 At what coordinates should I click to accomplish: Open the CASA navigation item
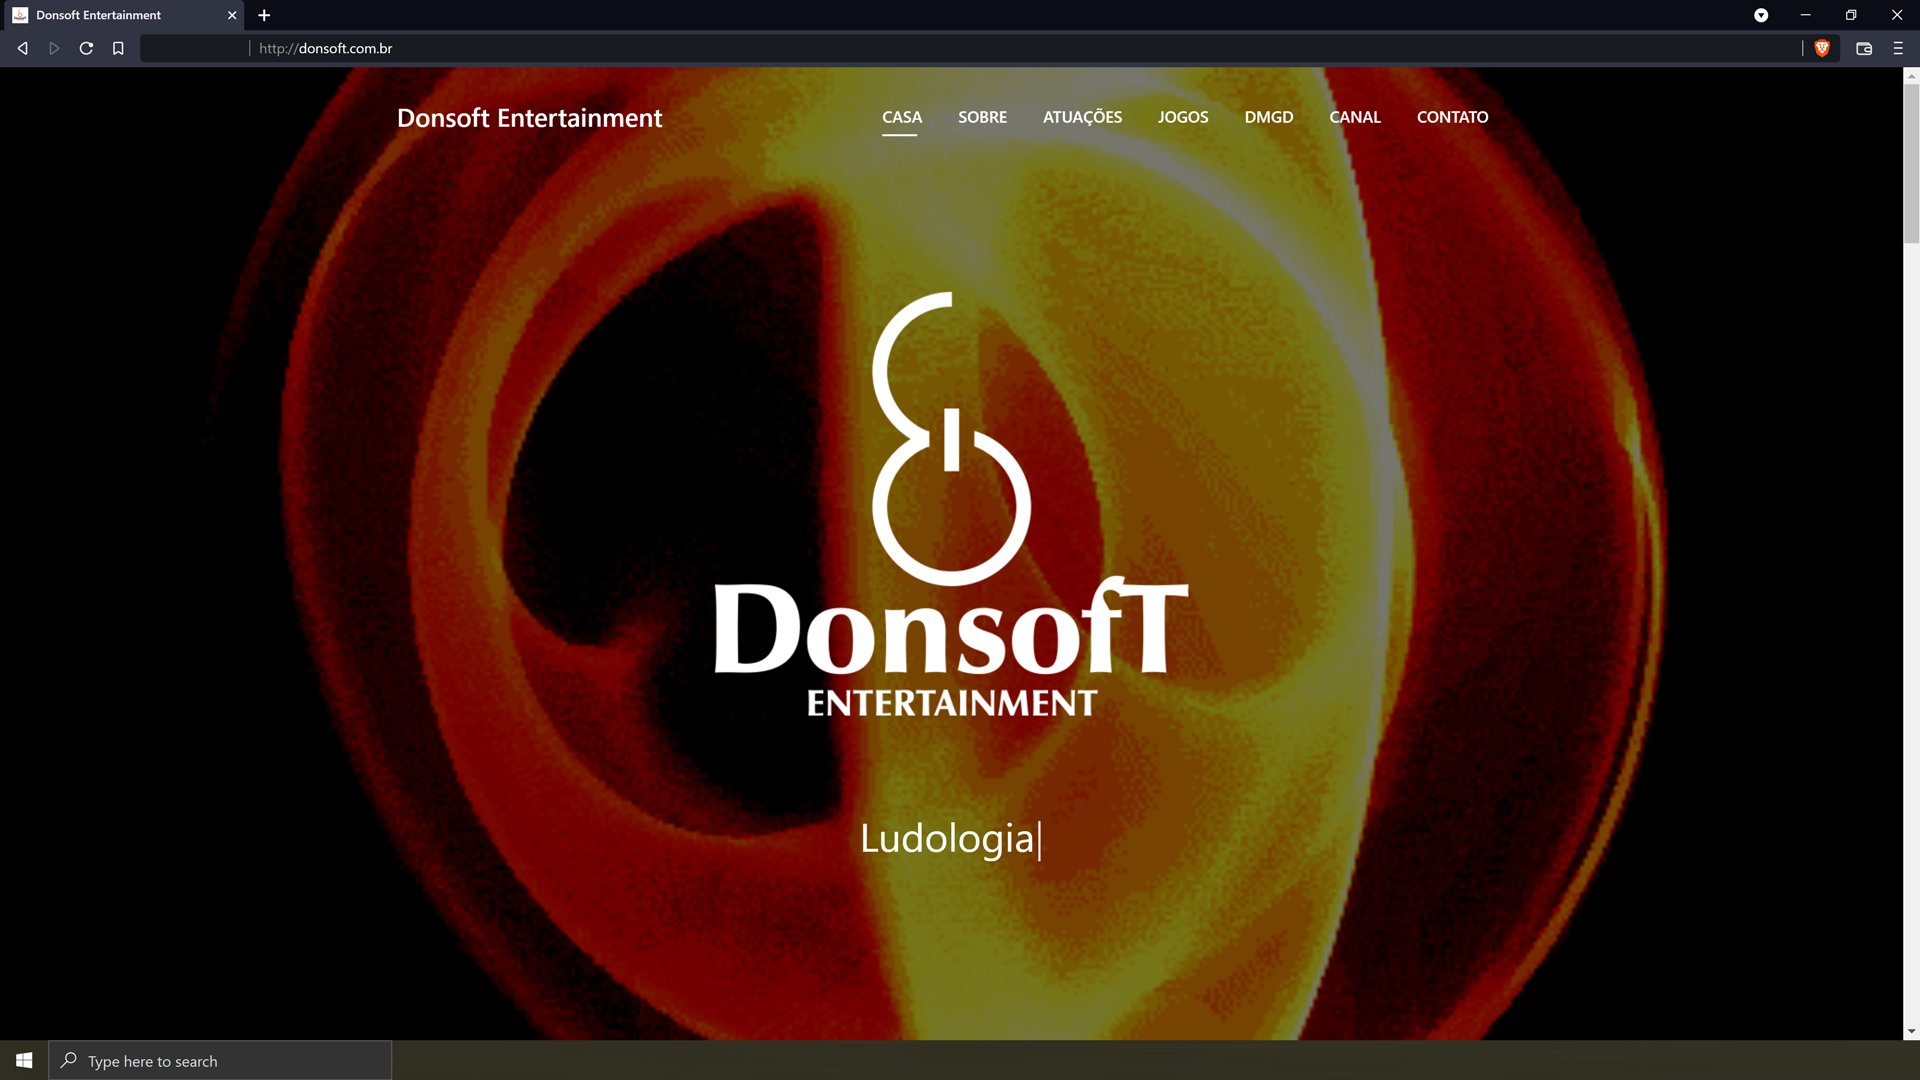click(902, 117)
